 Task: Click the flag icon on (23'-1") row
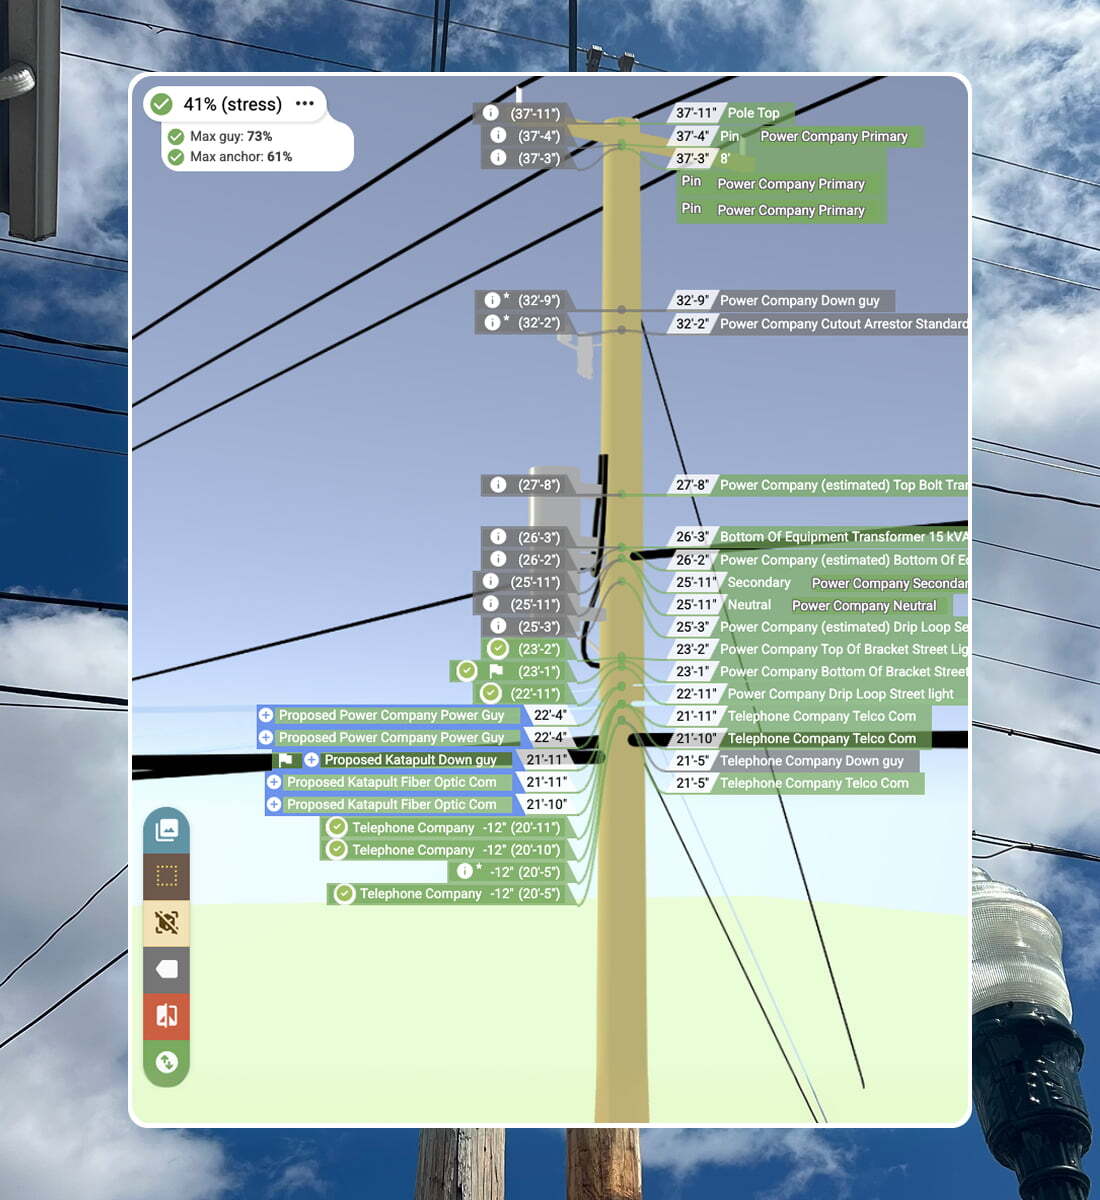pos(496,671)
